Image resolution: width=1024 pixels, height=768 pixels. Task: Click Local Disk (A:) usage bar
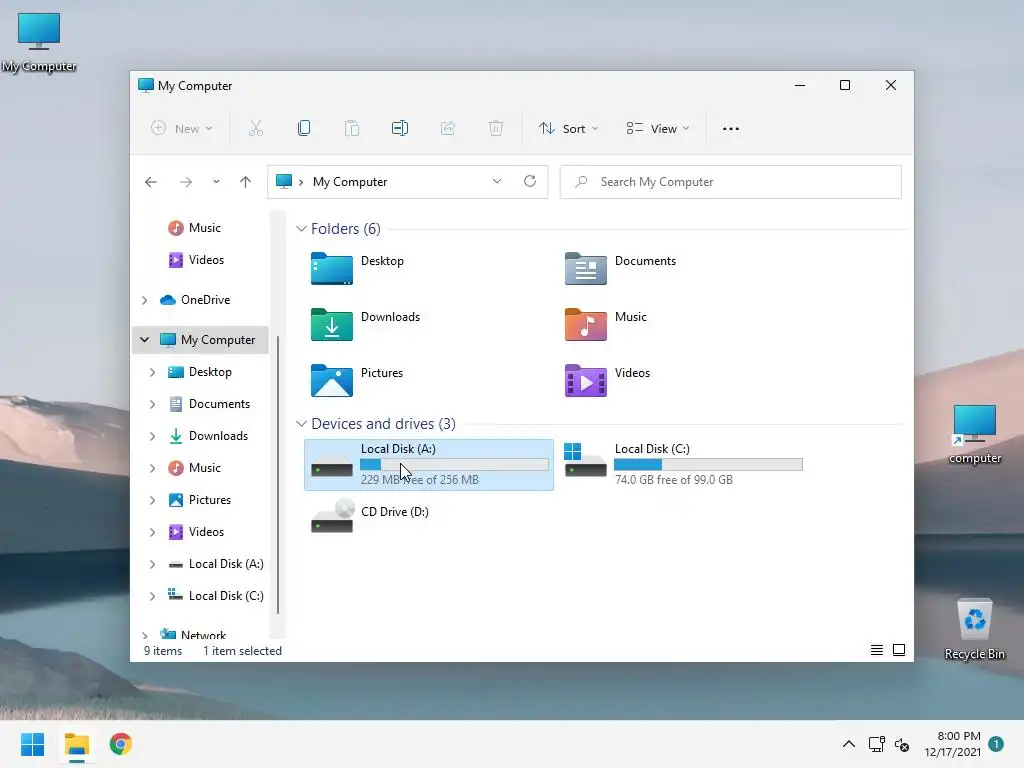tap(455, 464)
